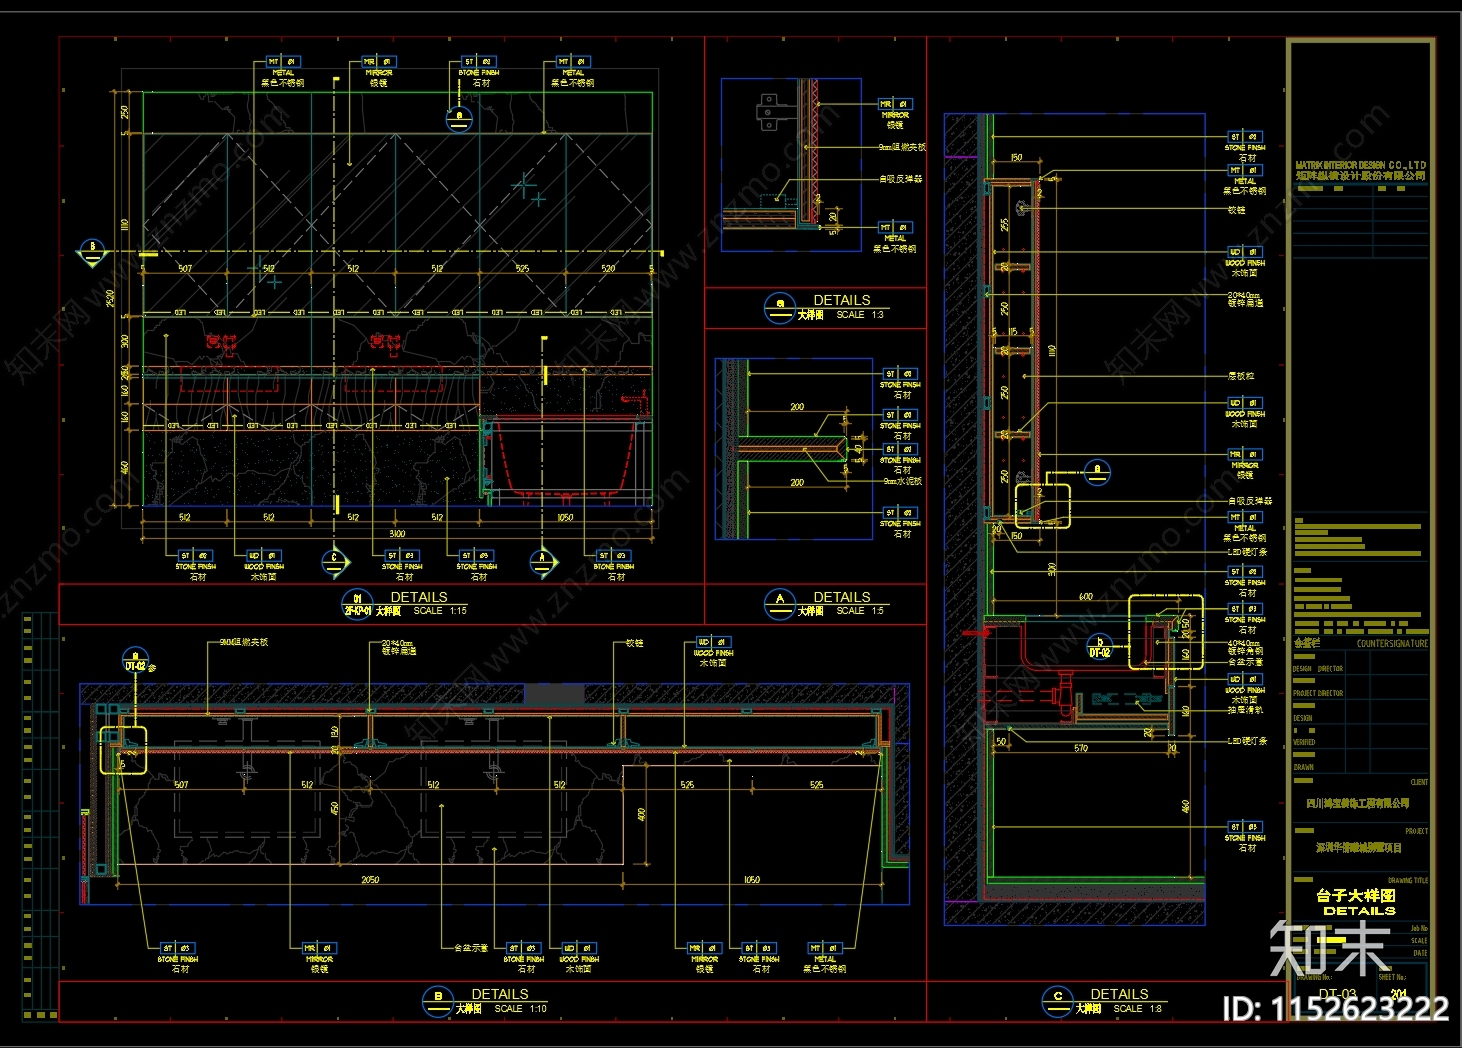Click the SCALE 1:10 label

tap(521, 1009)
